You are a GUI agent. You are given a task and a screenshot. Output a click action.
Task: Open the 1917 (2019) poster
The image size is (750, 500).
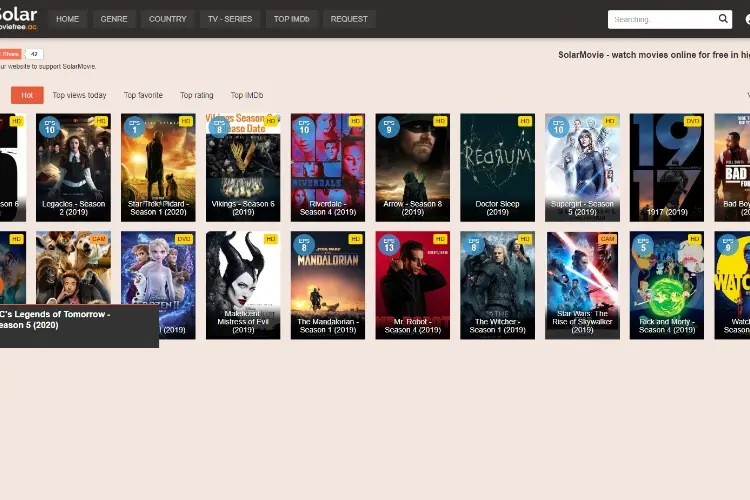[667, 167]
